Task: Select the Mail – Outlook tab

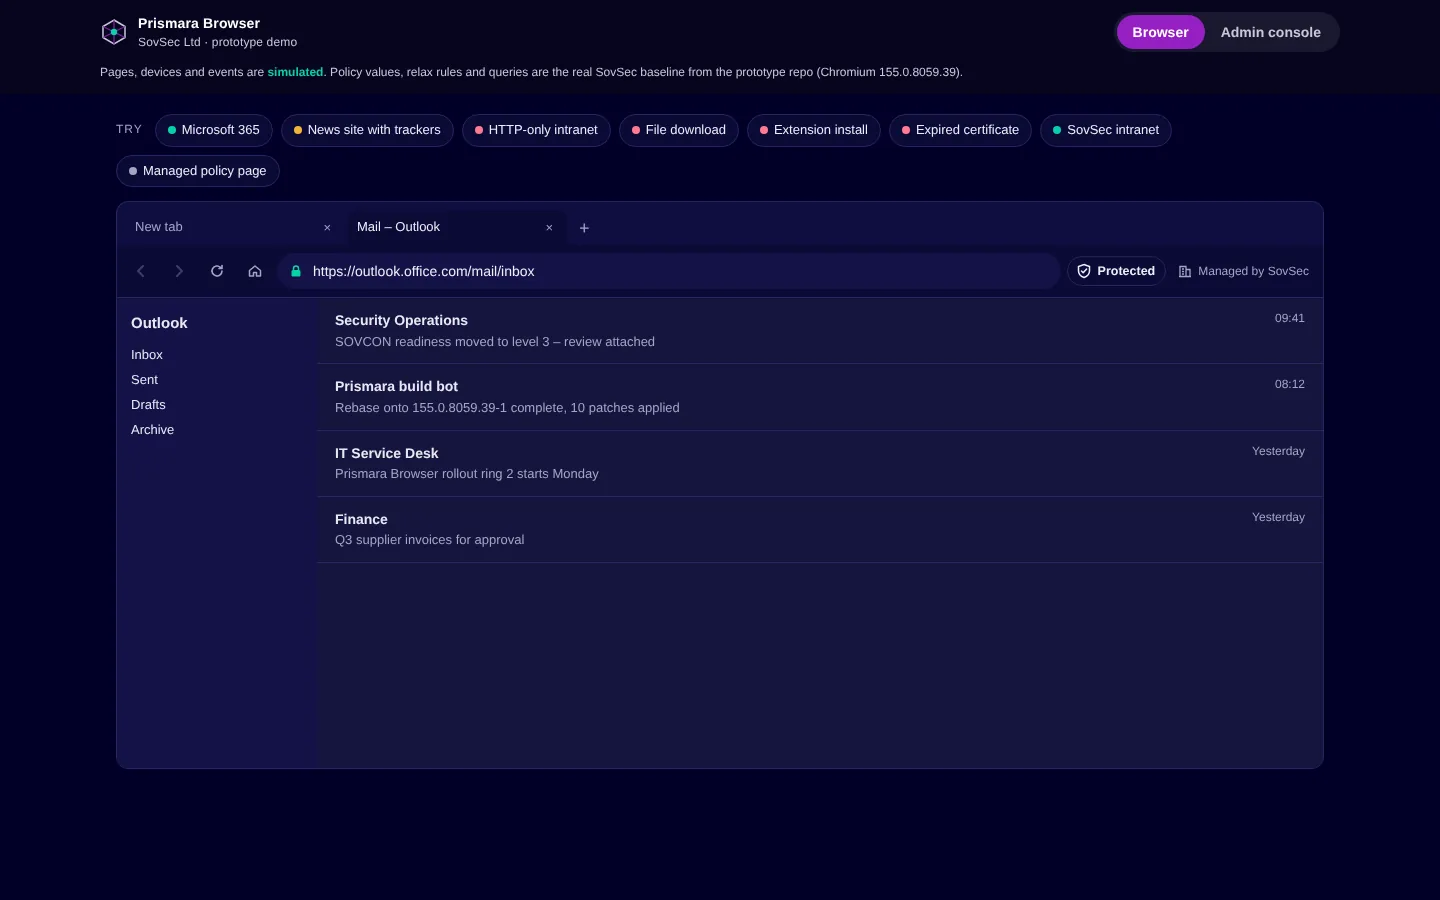Action: pos(456,227)
